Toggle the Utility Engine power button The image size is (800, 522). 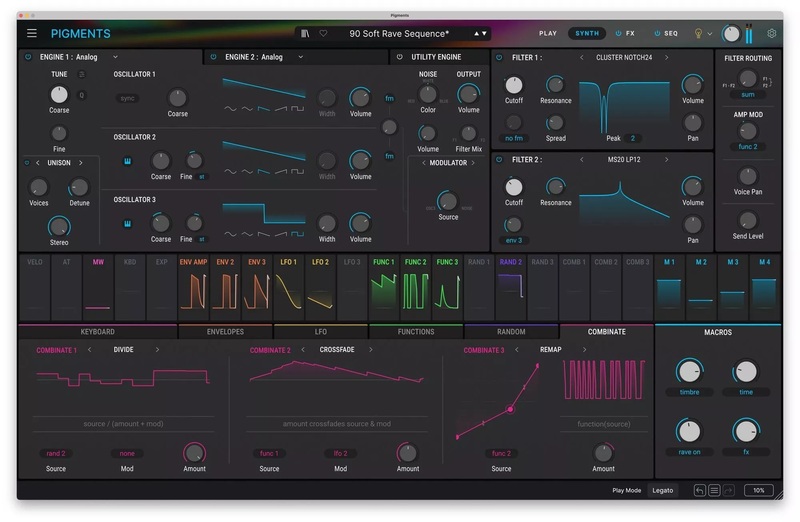400,57
